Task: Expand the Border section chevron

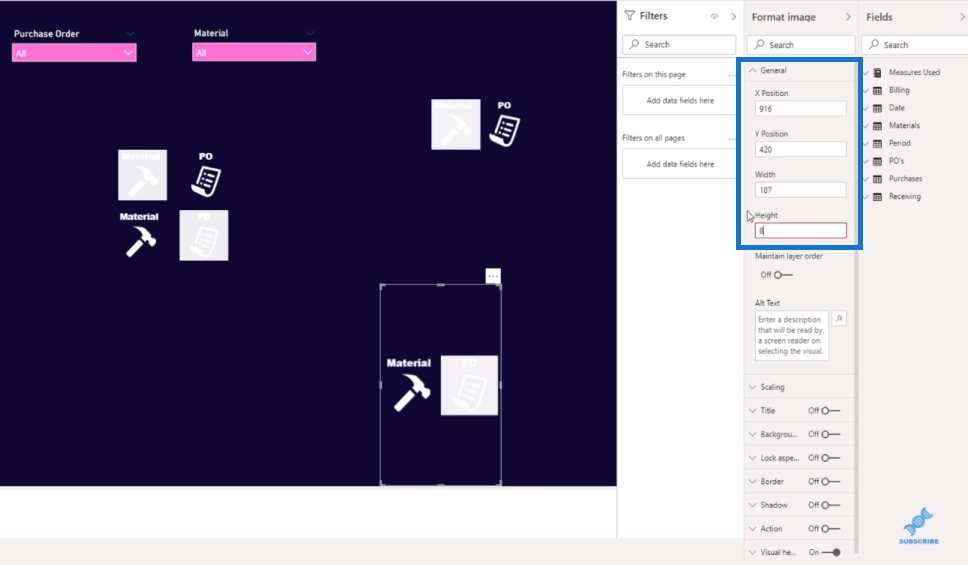Action: pos(753,481)
